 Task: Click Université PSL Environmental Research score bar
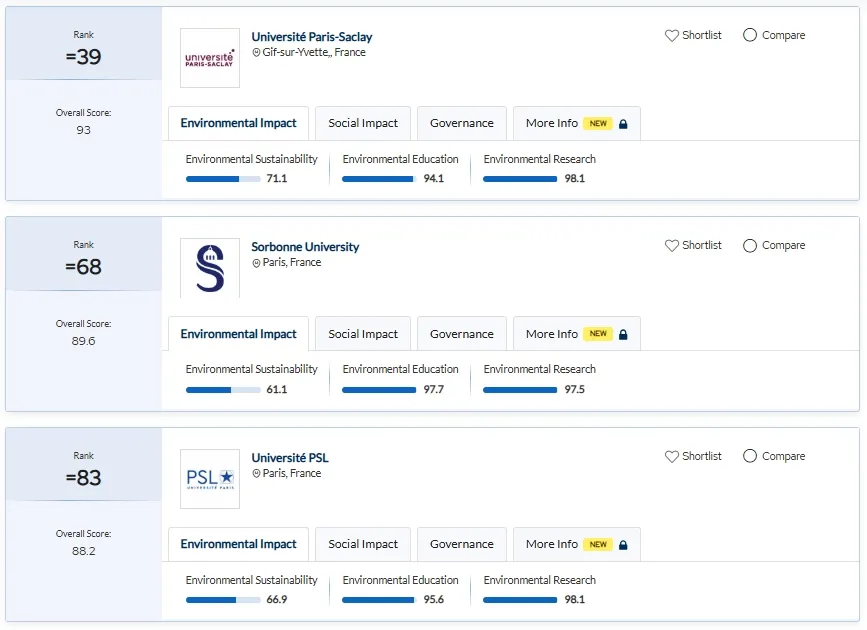pyautogui.click(x=520, y=600)
